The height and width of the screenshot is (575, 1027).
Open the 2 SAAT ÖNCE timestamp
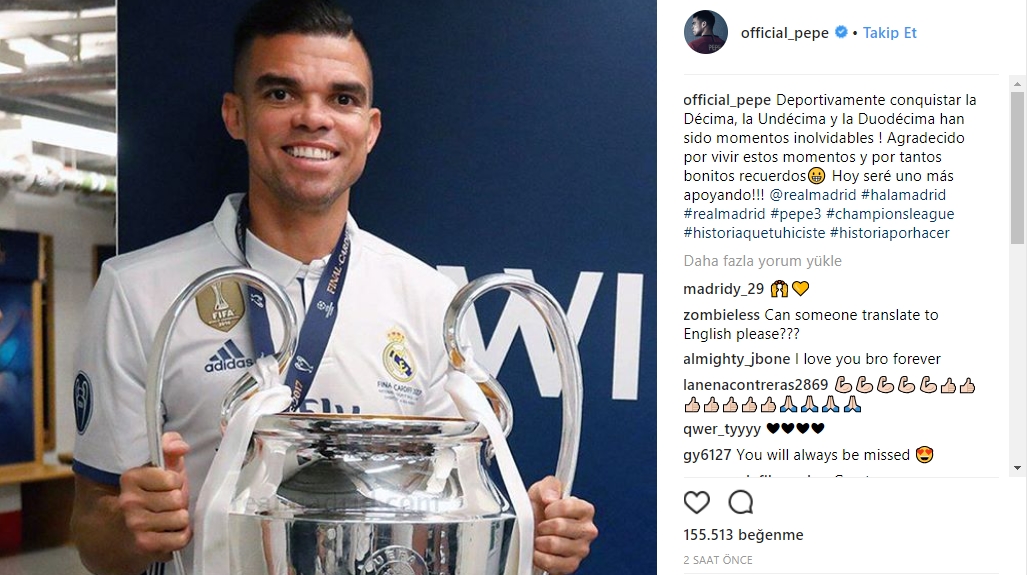(718, 560)
